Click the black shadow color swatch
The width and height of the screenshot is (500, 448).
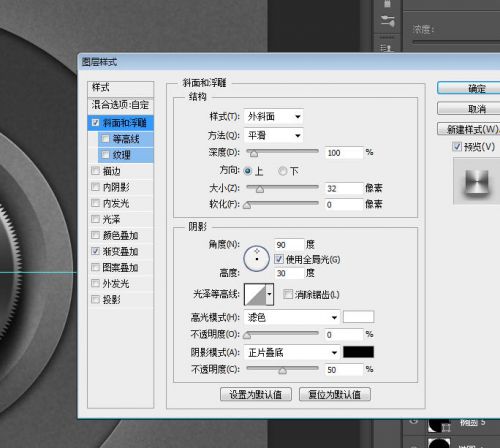(358, 352)
